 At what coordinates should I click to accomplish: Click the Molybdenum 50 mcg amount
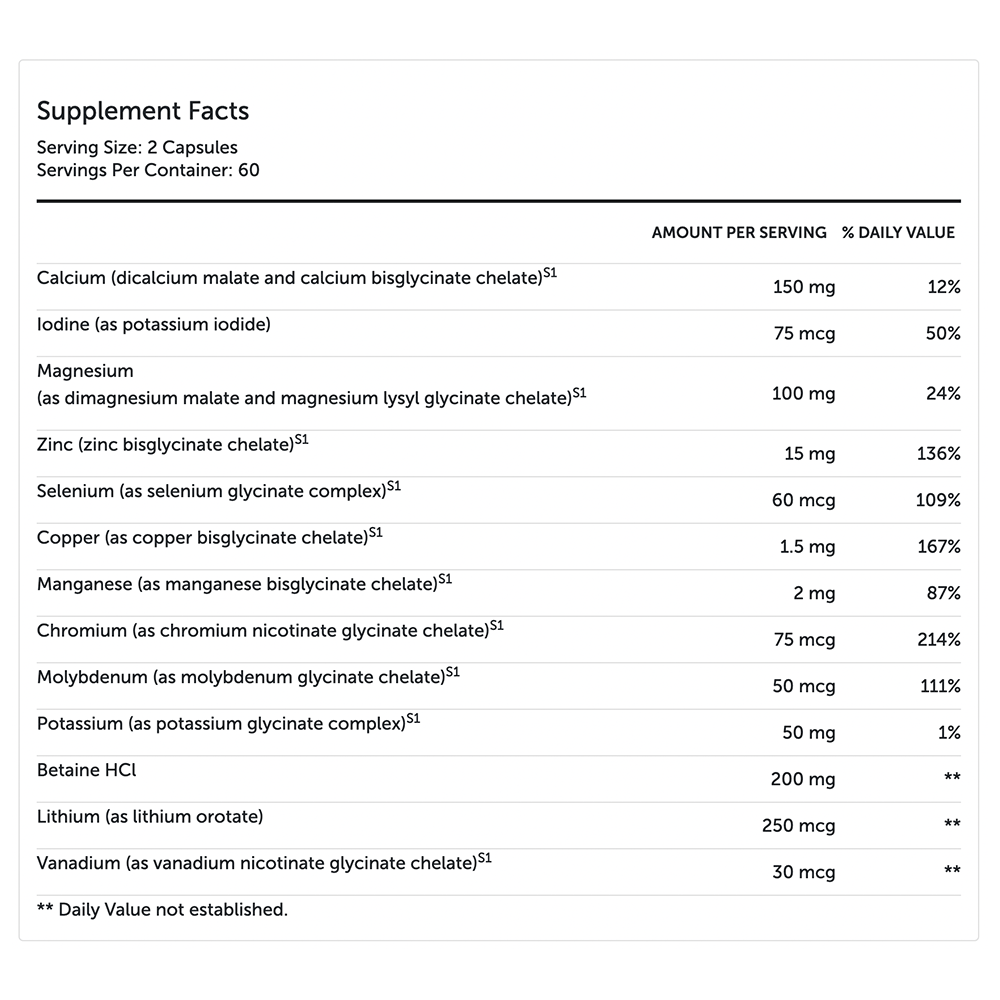click(x=803, y=686)
